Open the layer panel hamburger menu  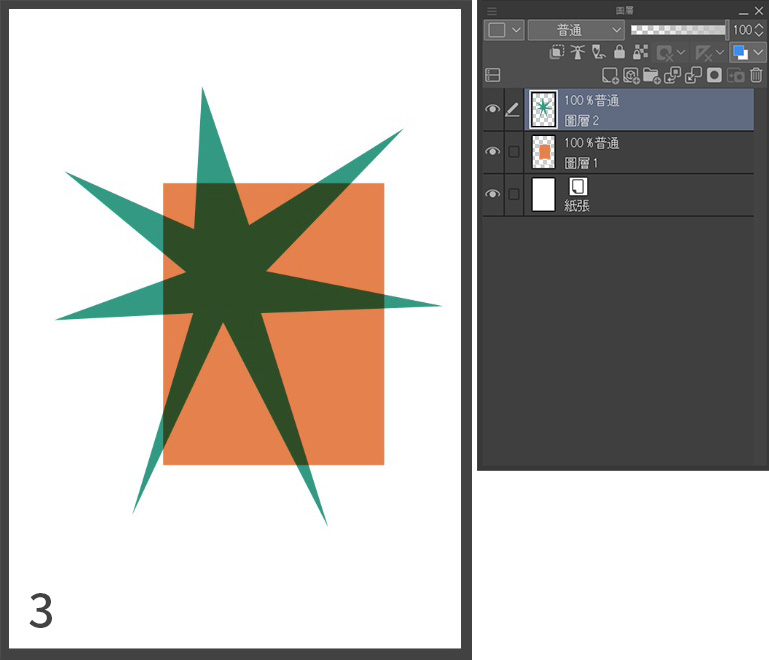coord(491,10)
